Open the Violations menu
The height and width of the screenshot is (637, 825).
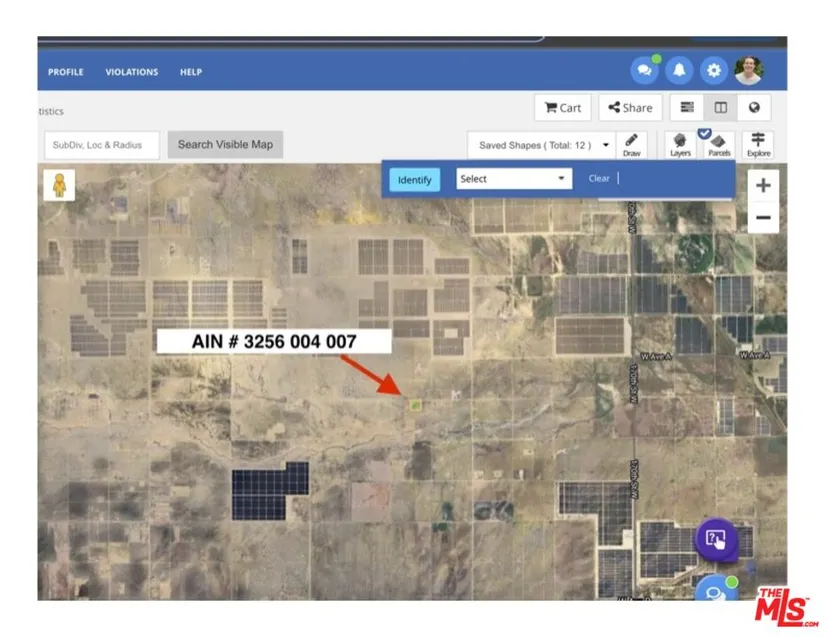click(132, 72)
